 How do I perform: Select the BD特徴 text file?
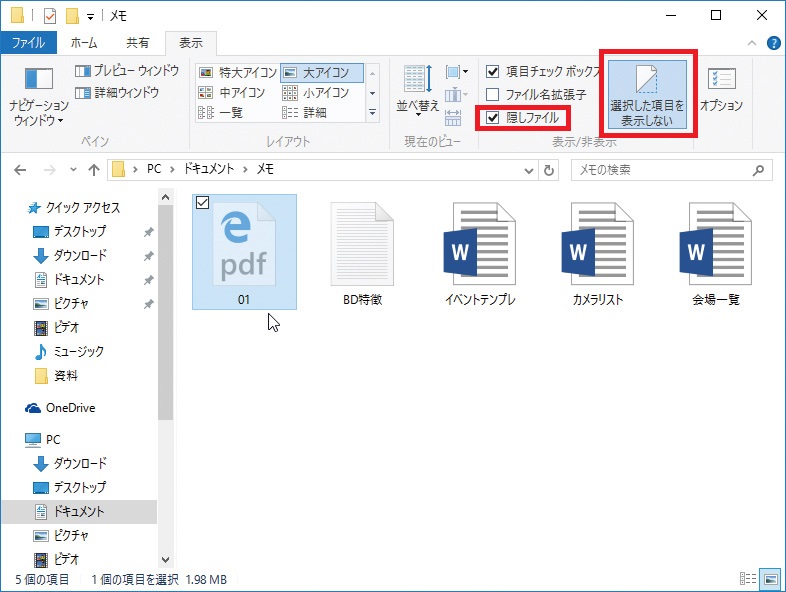click(362, 252)
